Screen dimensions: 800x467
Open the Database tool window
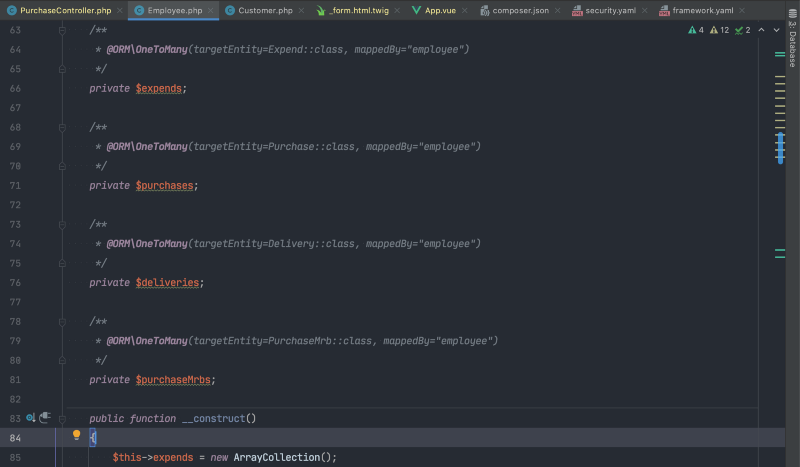pyautogui.click(x=792, y=38)
